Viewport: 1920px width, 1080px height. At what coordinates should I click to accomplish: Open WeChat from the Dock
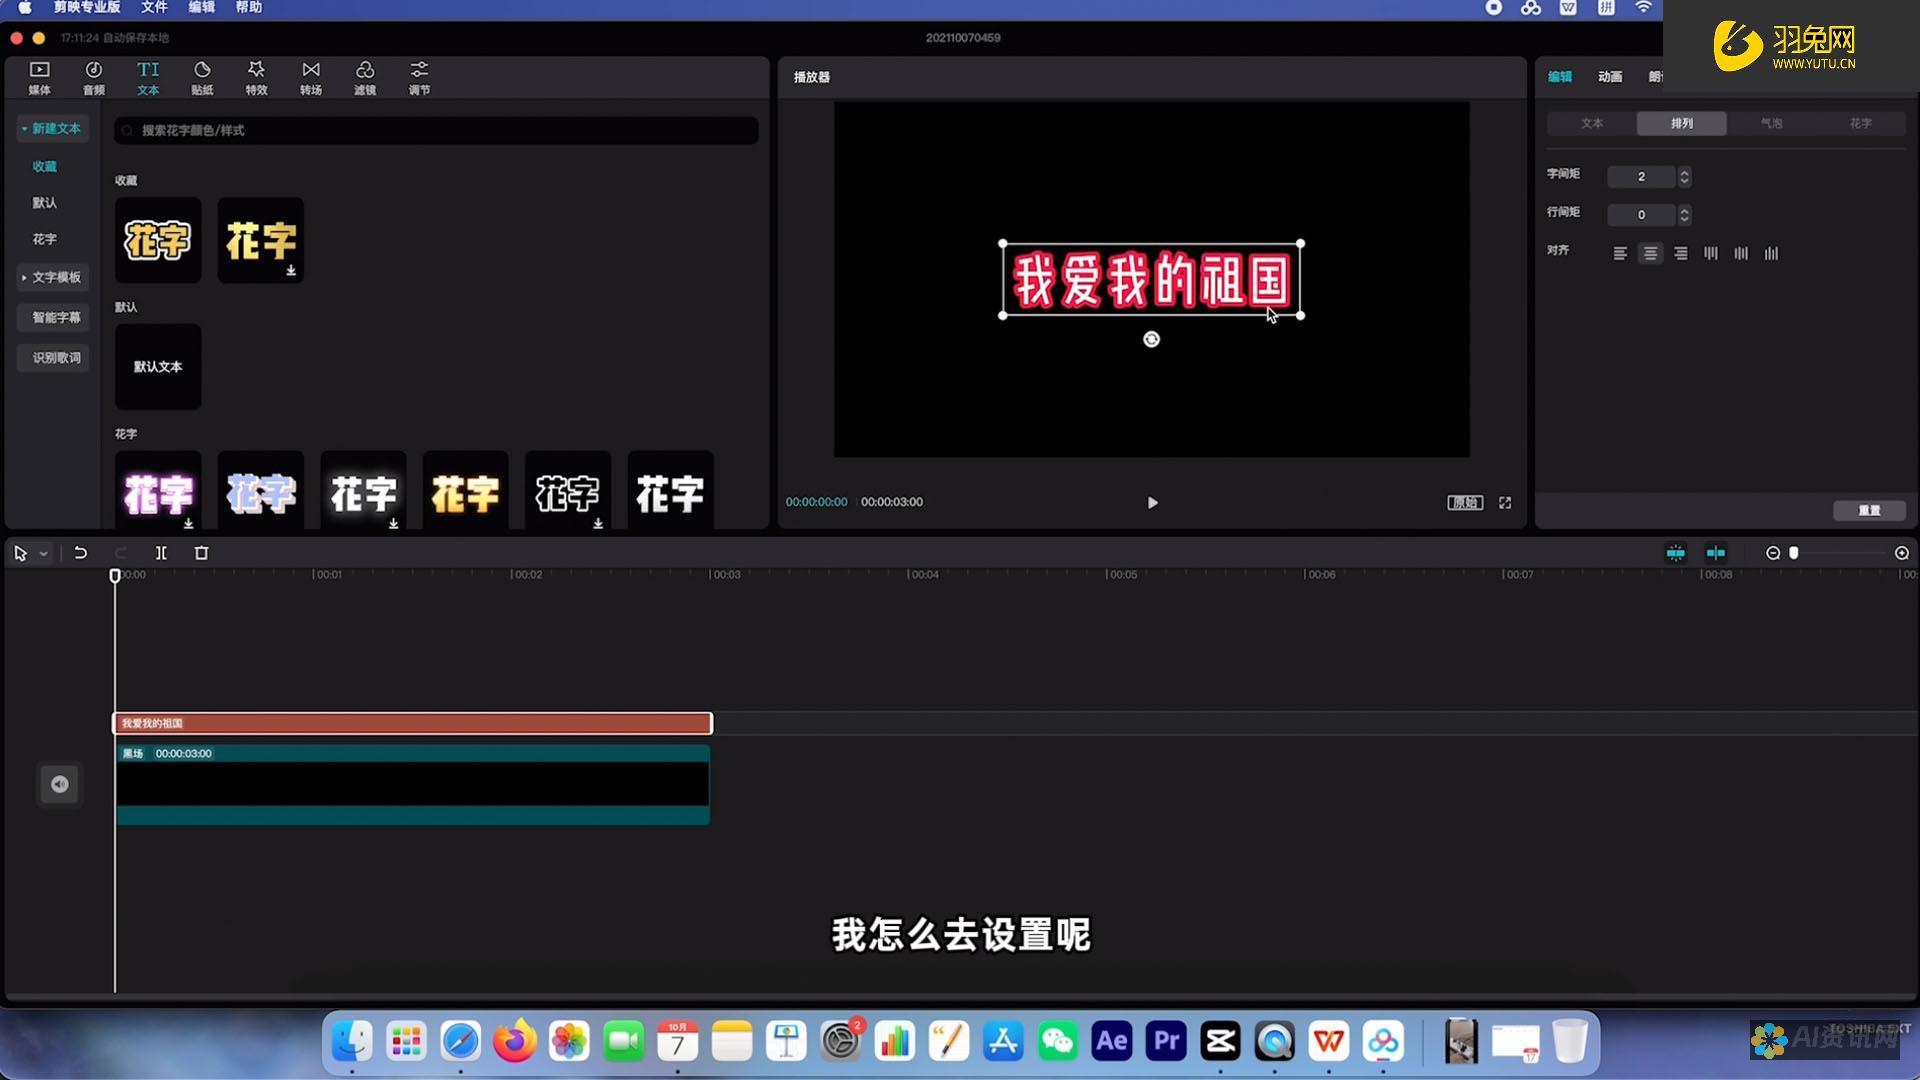pos(1057,1042)
